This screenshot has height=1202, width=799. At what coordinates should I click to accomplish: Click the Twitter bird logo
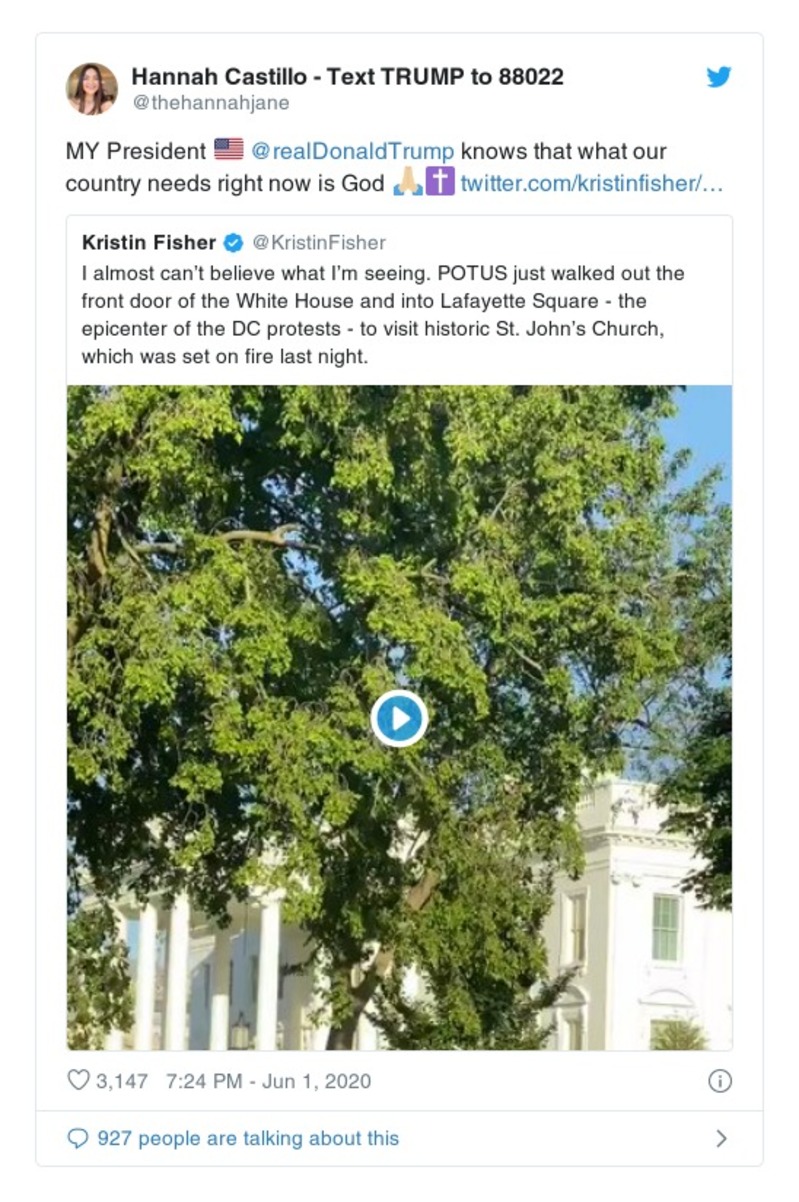719,78
